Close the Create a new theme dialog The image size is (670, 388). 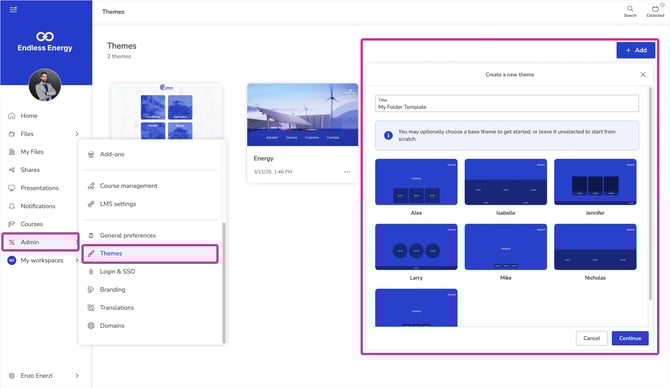643,74
